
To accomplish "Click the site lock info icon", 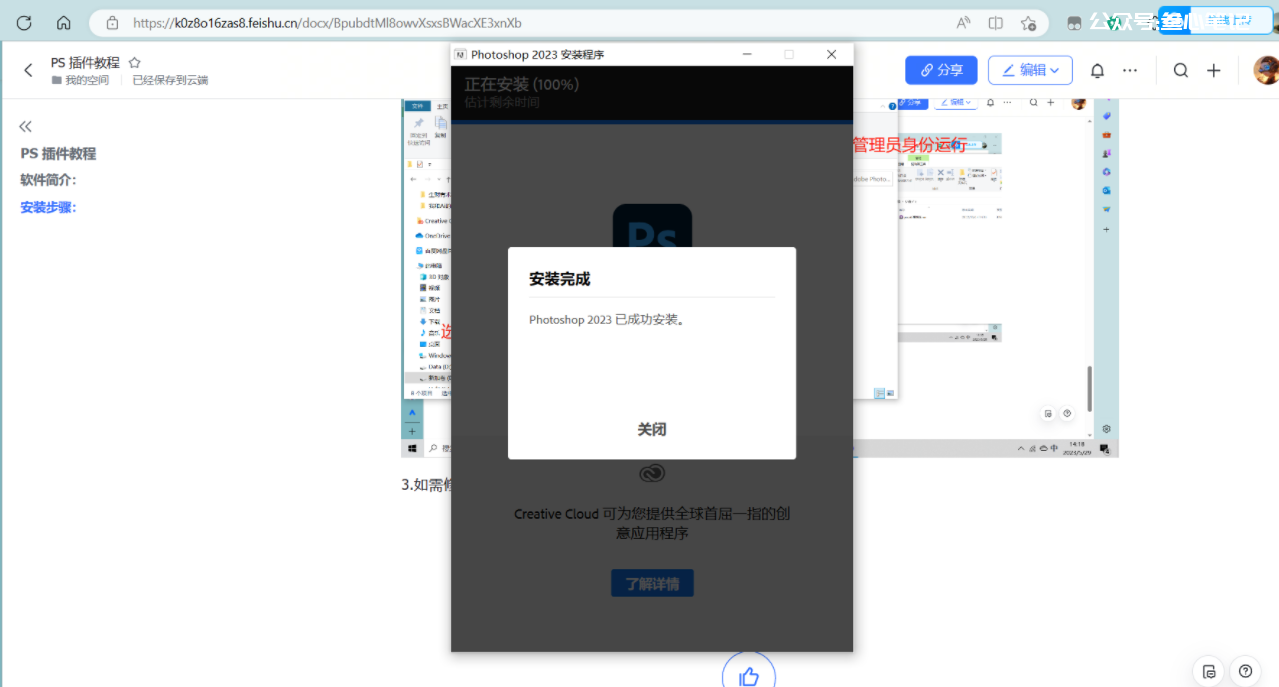I will [112, 22].
